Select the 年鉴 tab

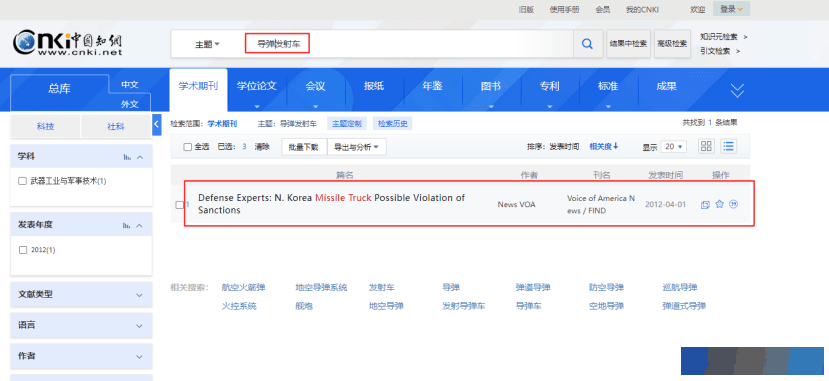(x=432, y=86)
